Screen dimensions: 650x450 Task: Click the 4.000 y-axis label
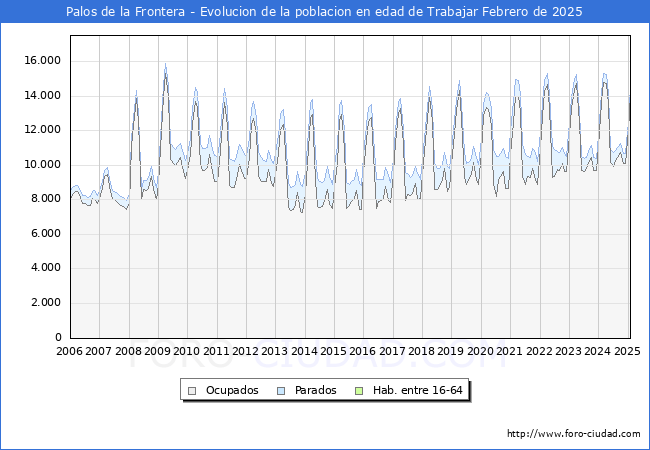pos(46,268)
